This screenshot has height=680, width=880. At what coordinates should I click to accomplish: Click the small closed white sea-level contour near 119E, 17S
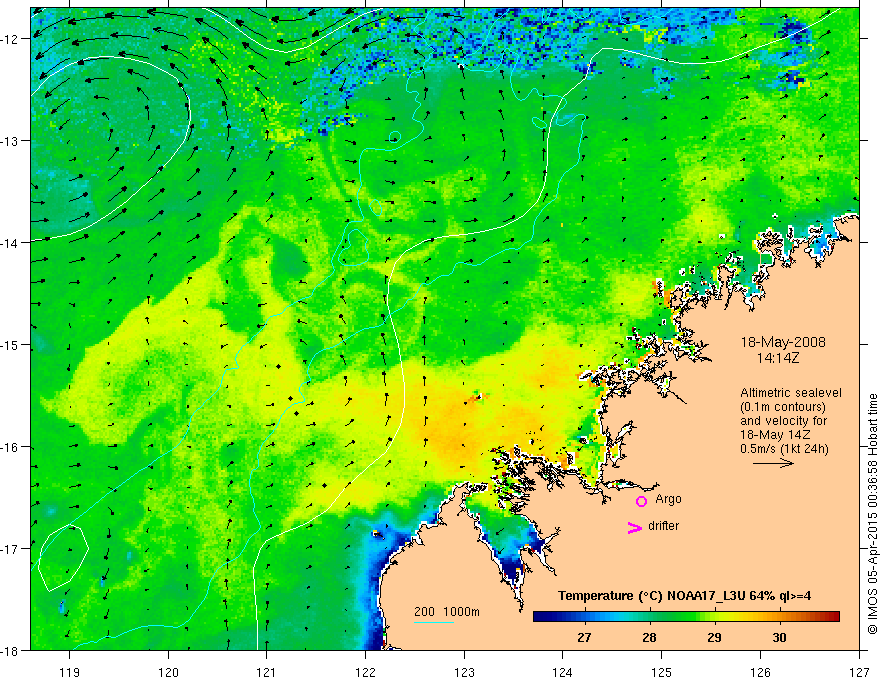[63, 558]
